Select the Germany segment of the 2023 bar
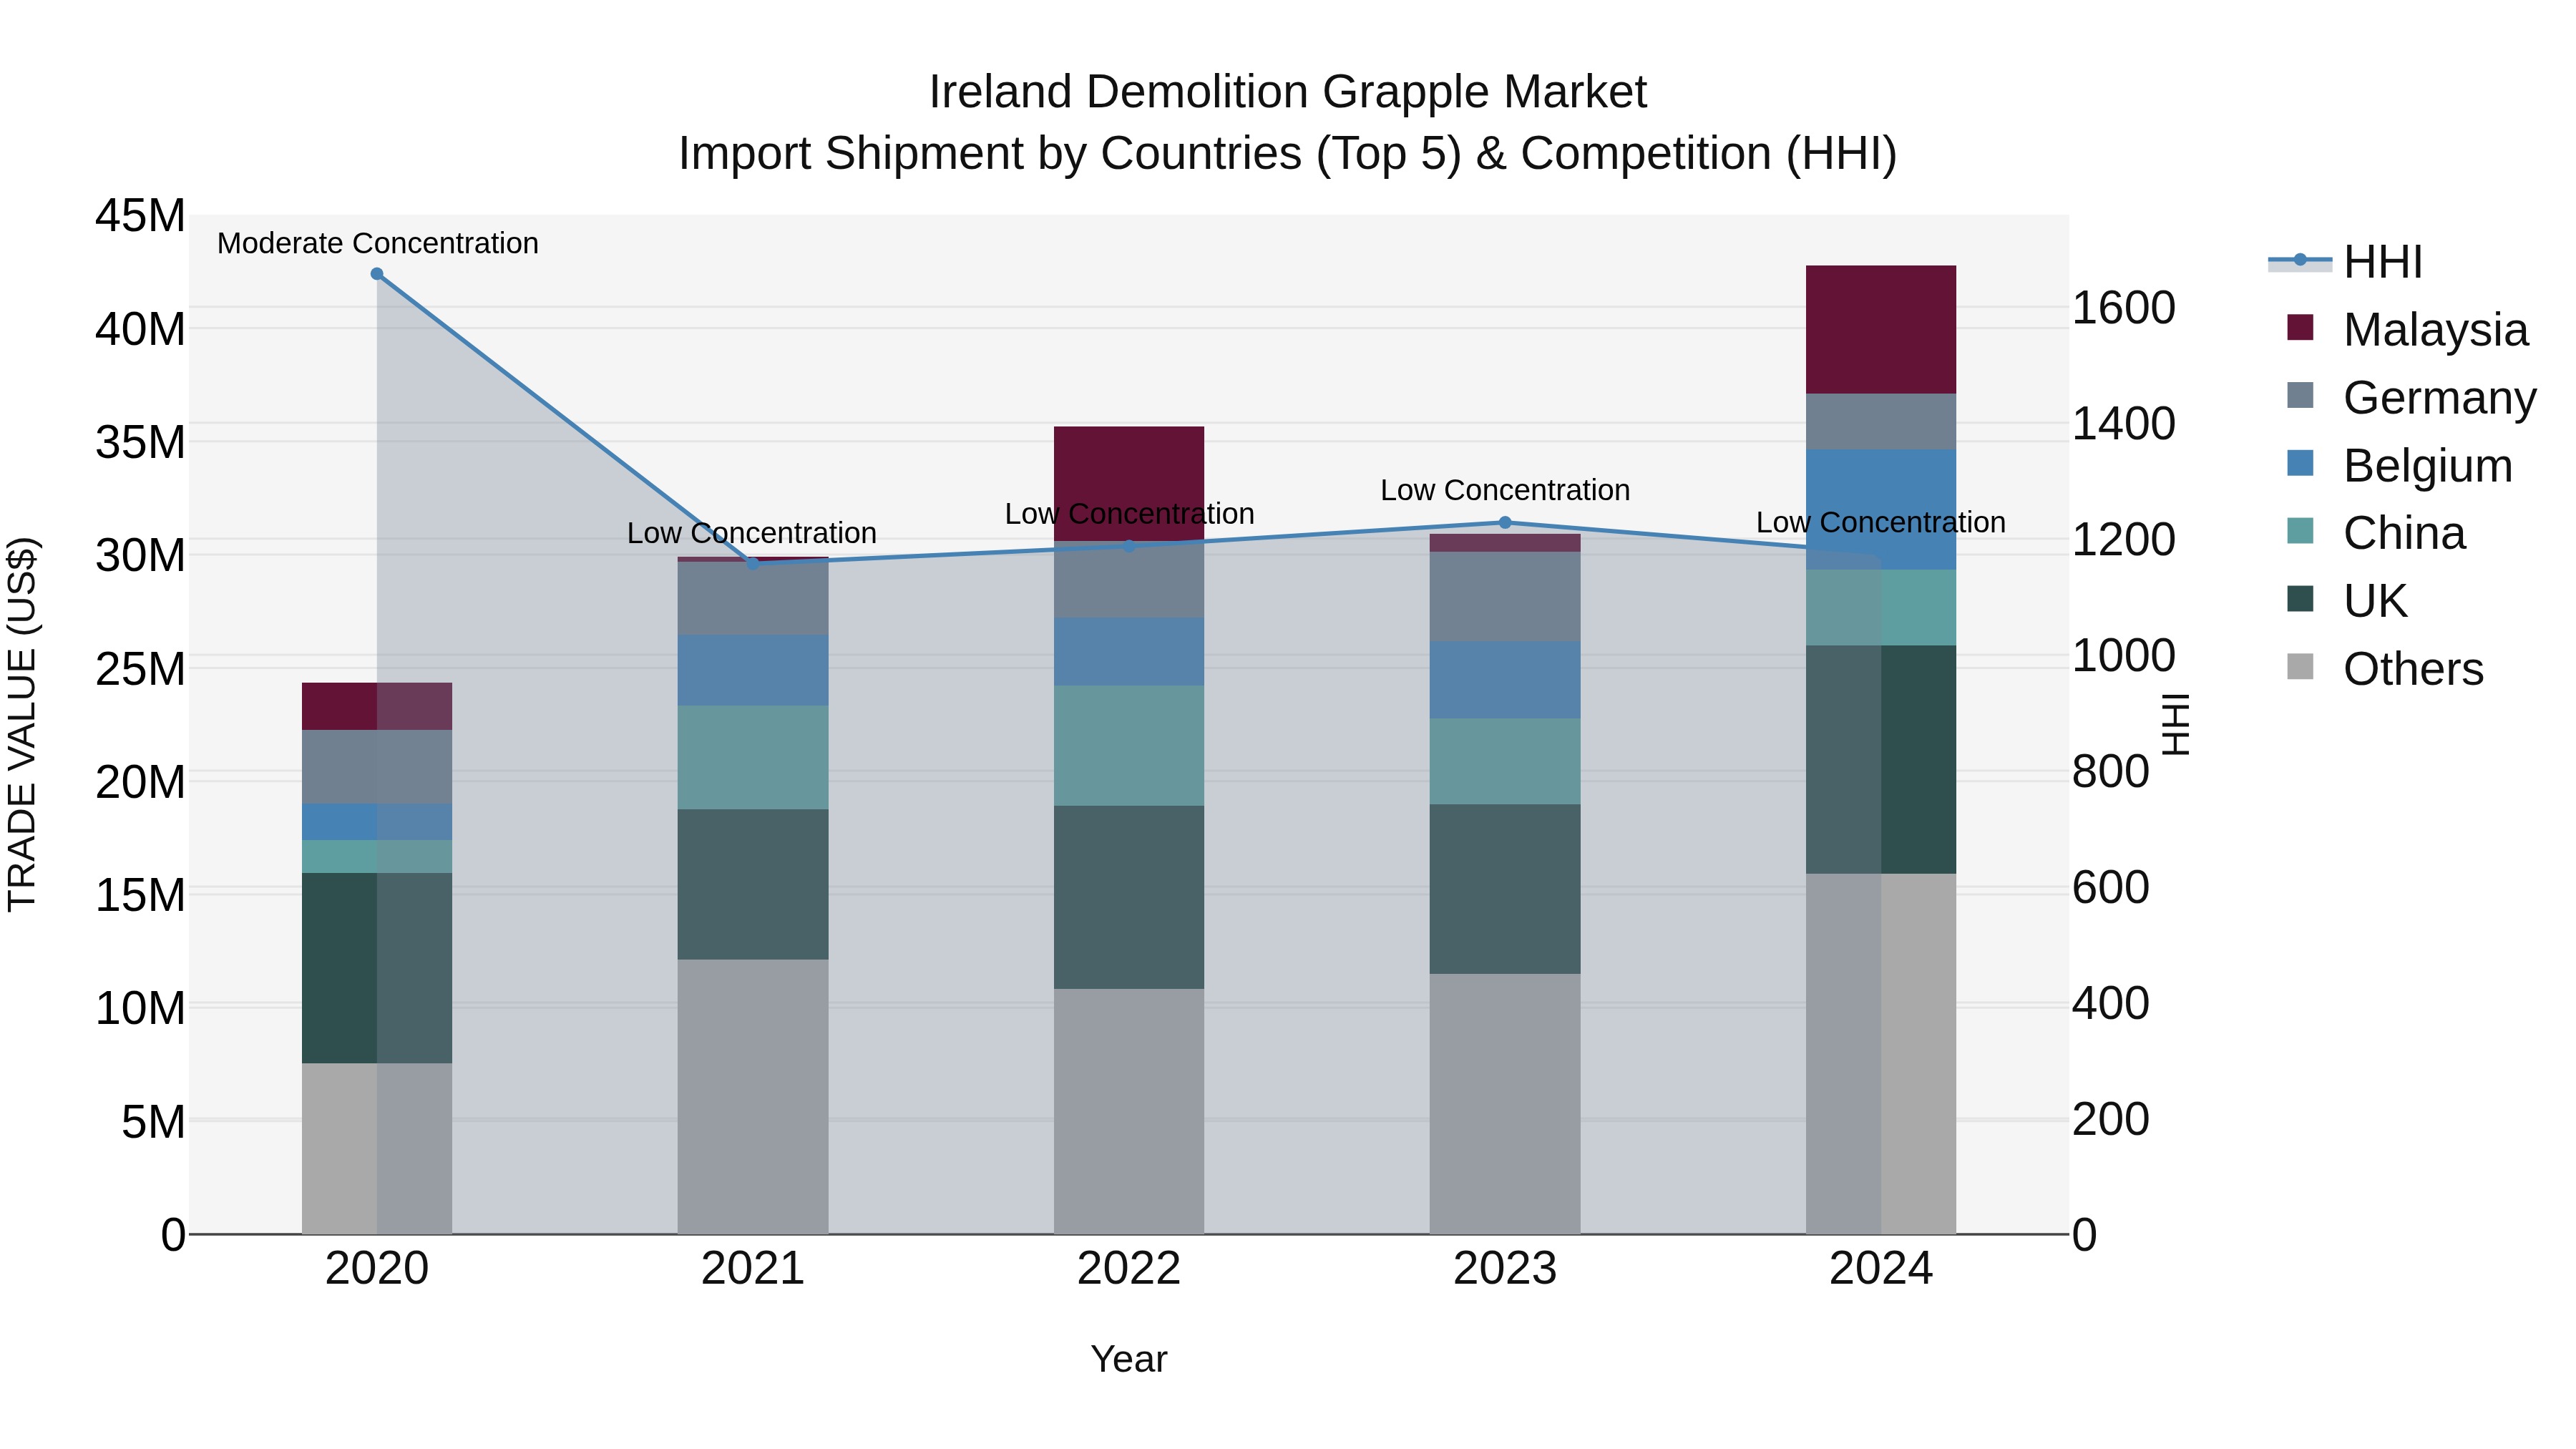Screen dimensions: 2576x1449 point(1505,597)
